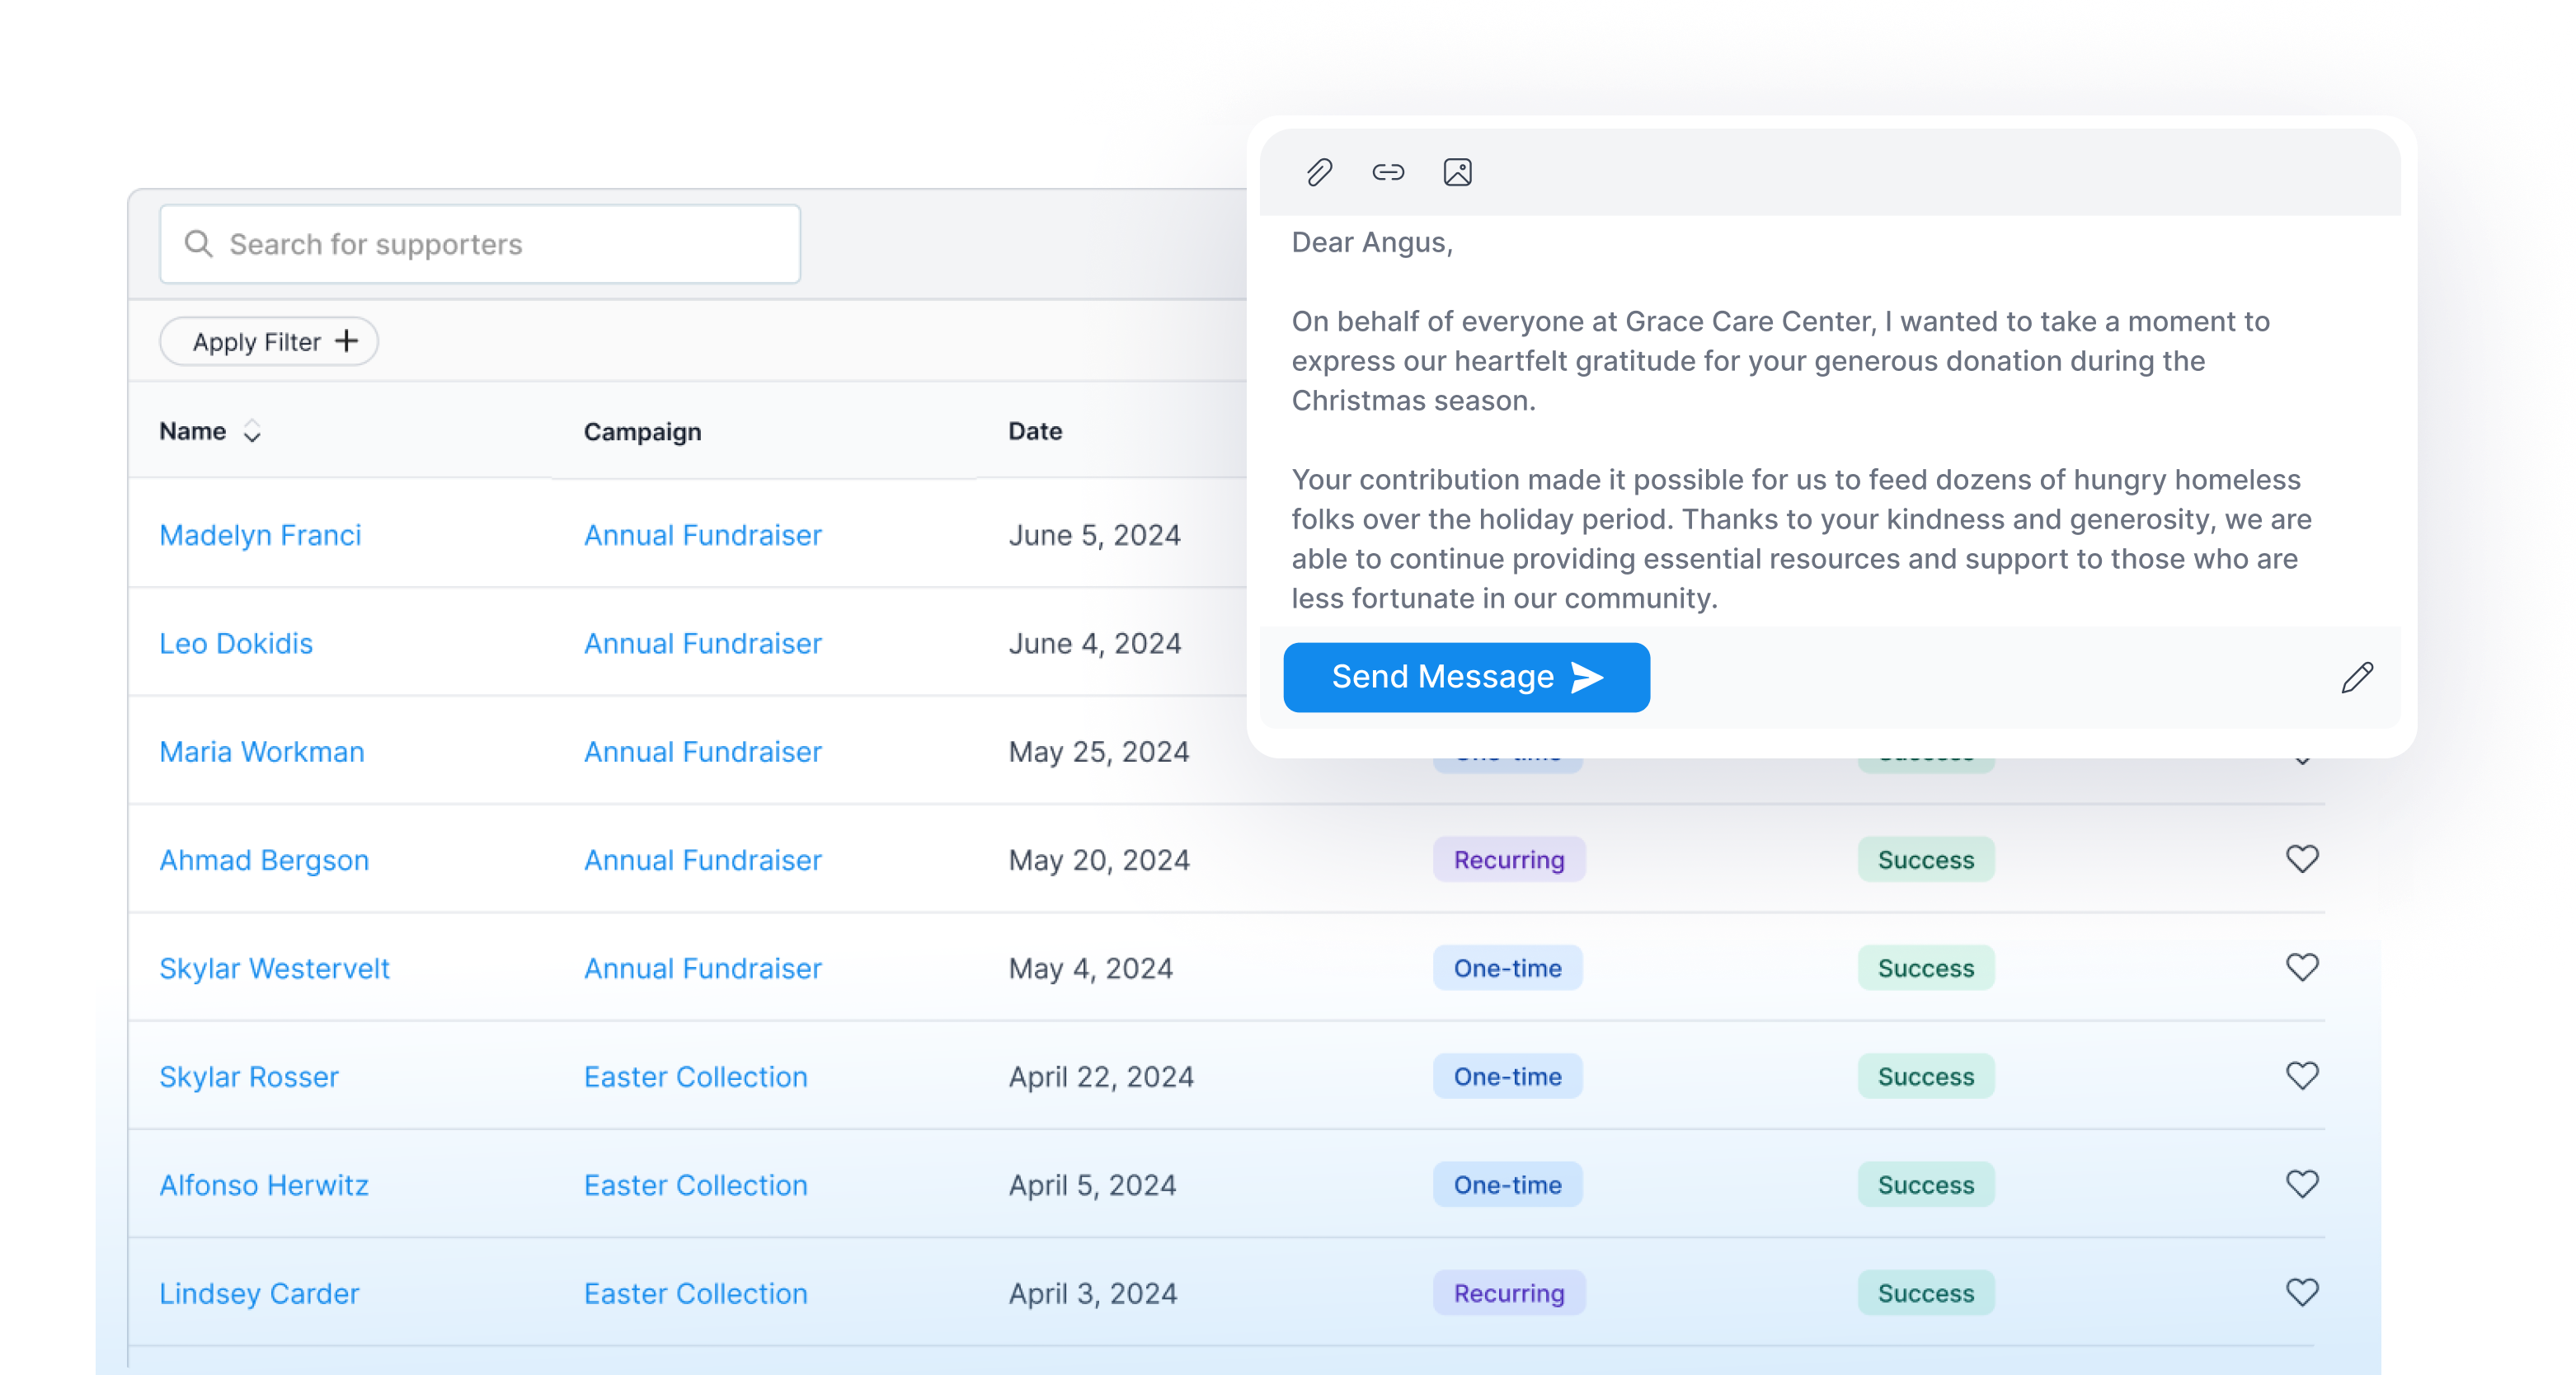The image size is (2576, 1375).
Task: Open Madelyn Franci supporter link
Action: tap(260, 535)
